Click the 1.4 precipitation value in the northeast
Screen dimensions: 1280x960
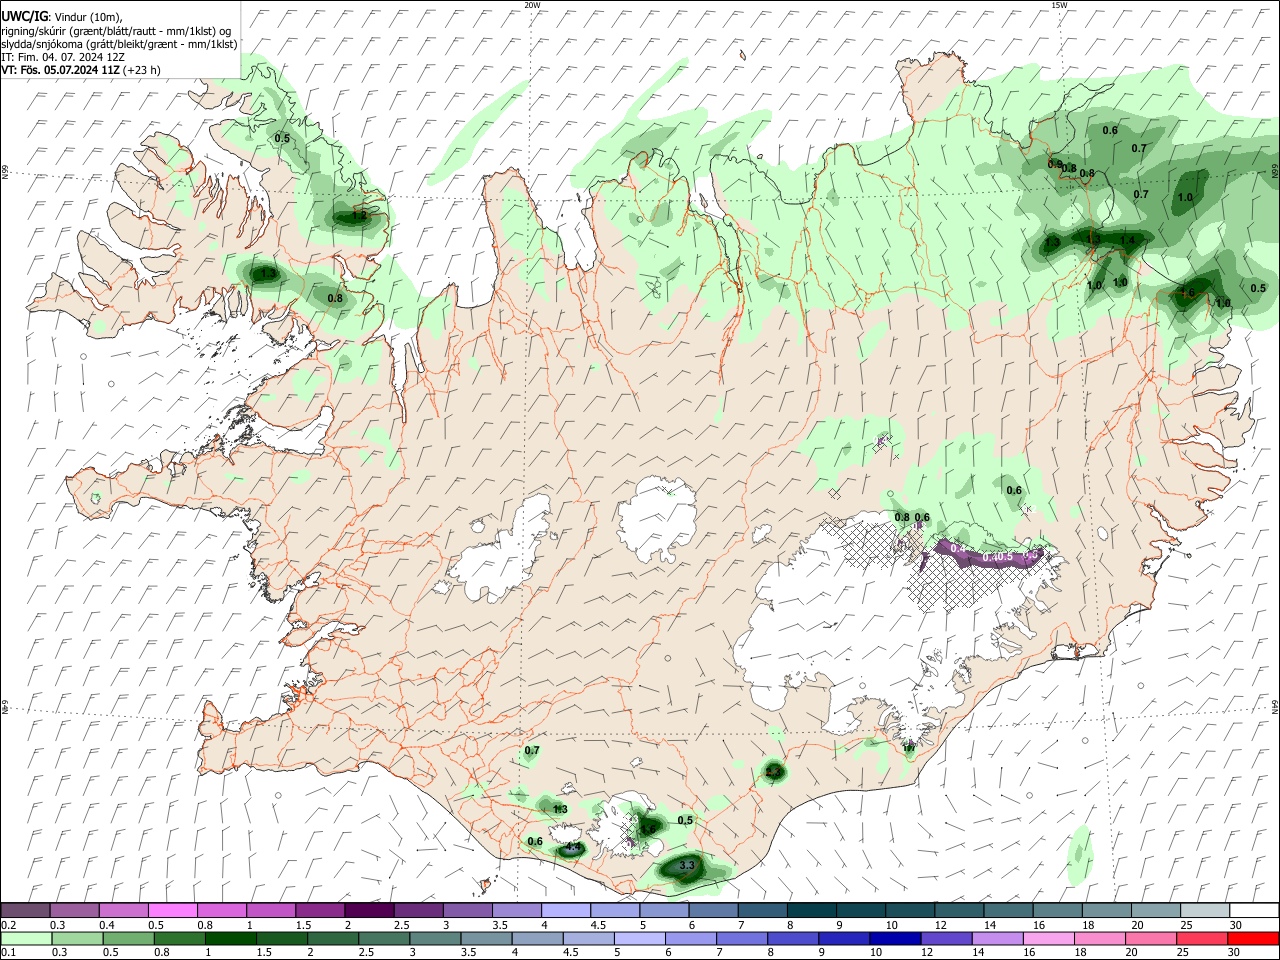coord(1128,240)
